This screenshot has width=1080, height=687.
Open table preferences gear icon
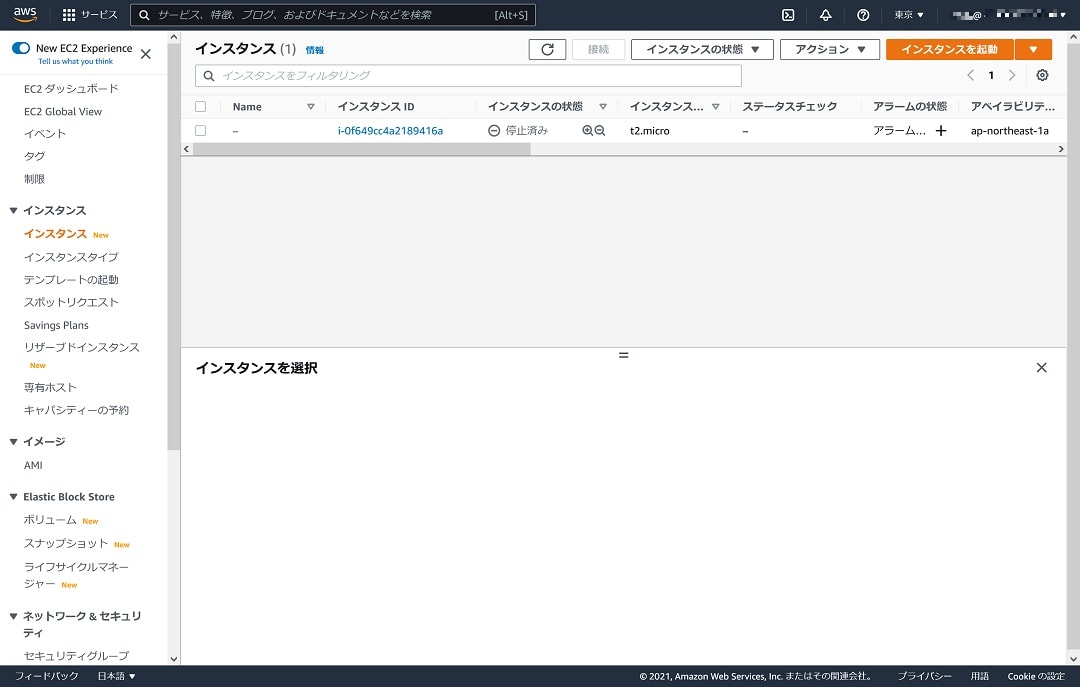1042,75
